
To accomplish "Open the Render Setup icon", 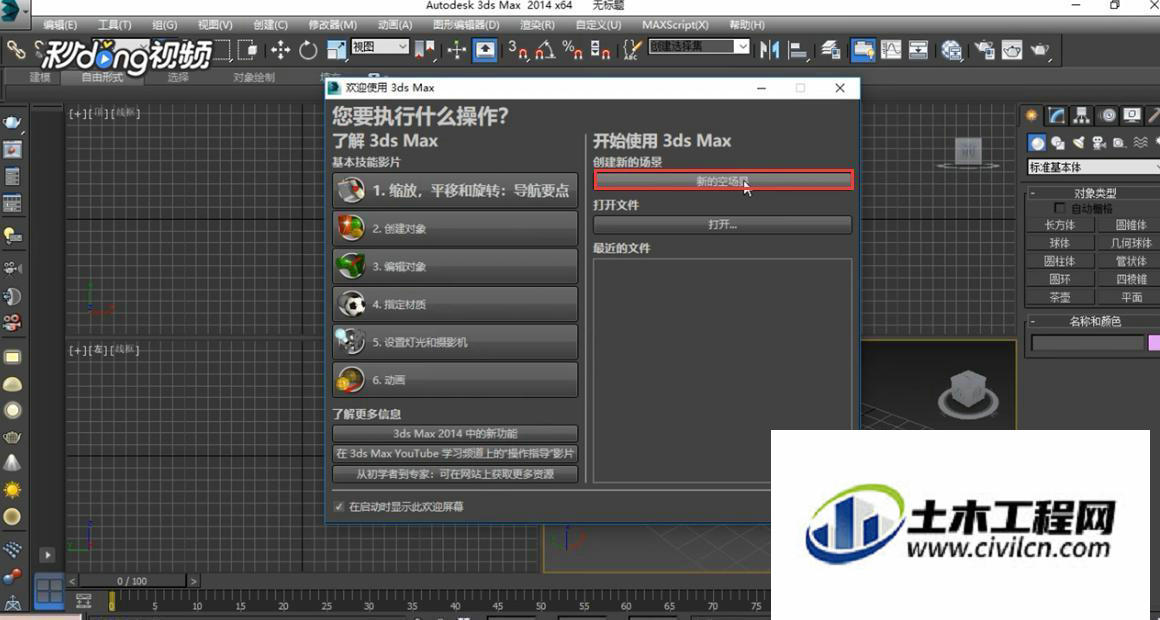I will (984, 50).
